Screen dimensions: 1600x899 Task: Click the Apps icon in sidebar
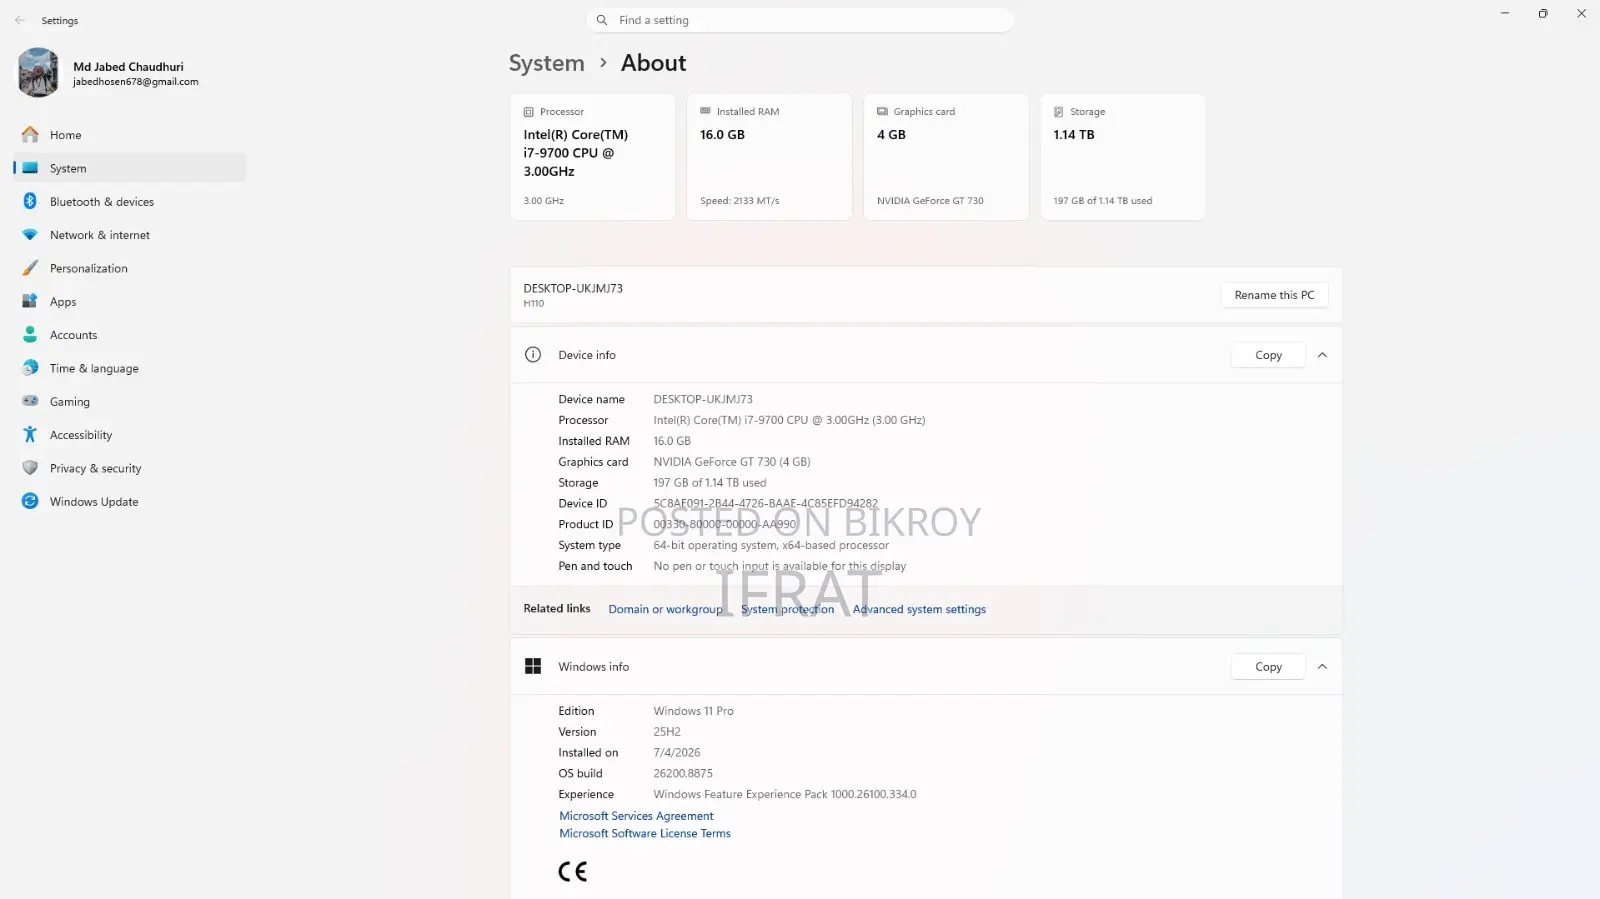30,301
